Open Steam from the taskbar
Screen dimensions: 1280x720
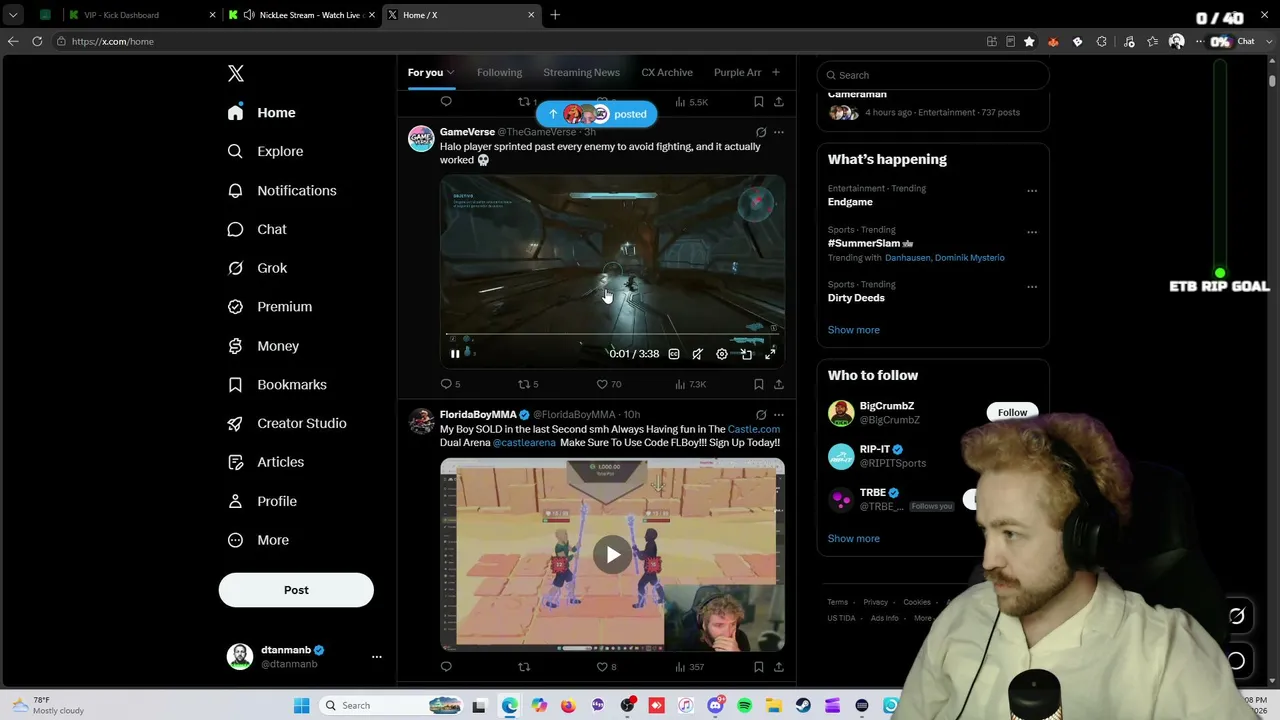coord(803,706)
